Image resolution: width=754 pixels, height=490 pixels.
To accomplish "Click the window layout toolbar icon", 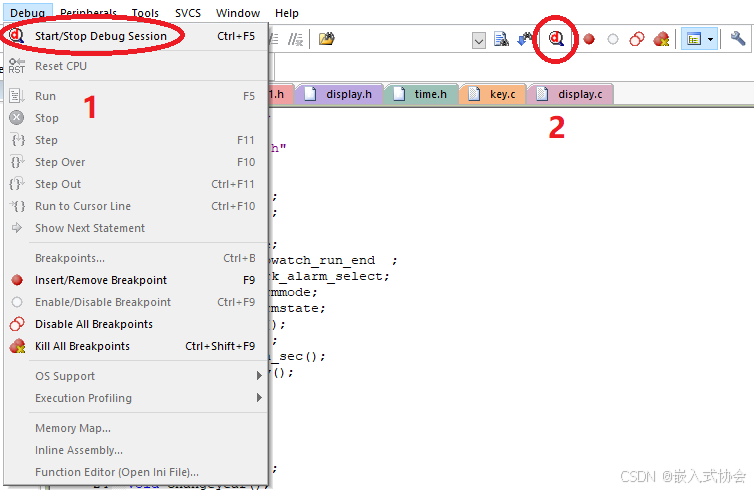I will point(693,39).
